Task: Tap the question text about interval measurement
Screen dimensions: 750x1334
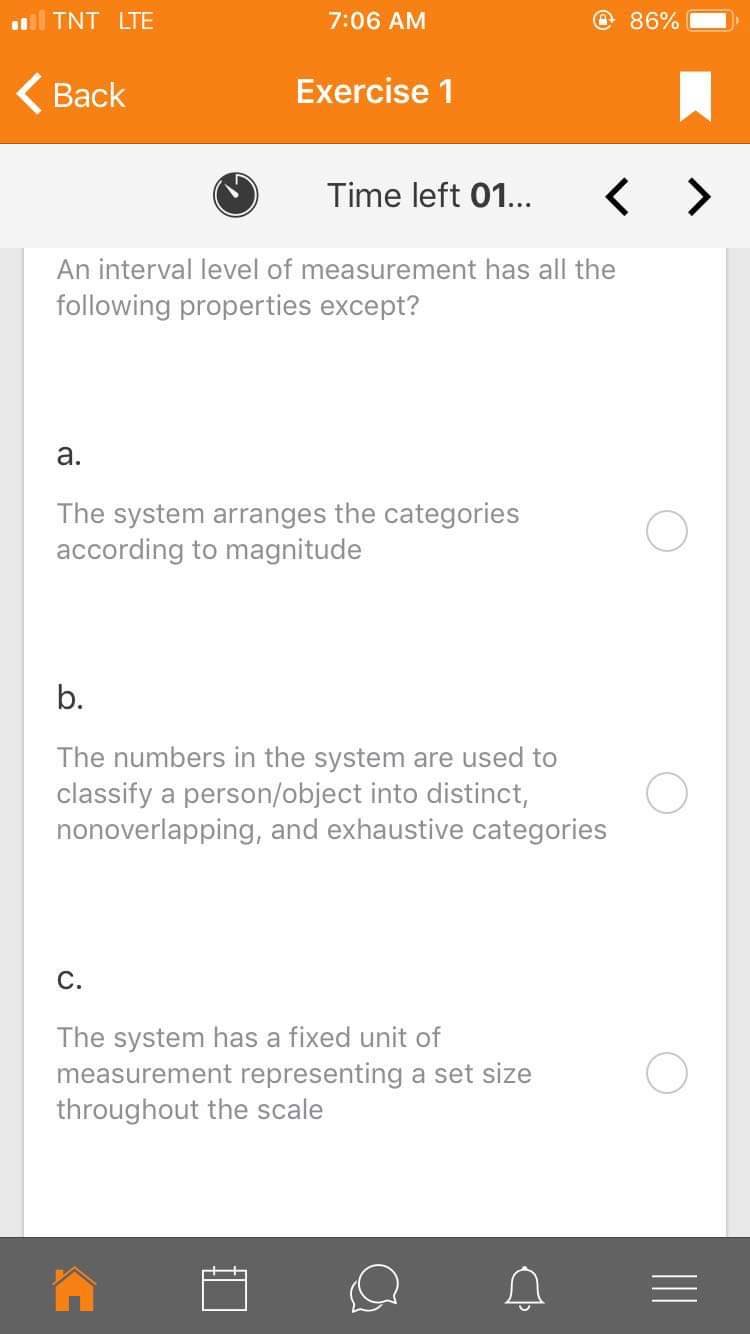Action: pyautogui.click(x=336, y=287)
